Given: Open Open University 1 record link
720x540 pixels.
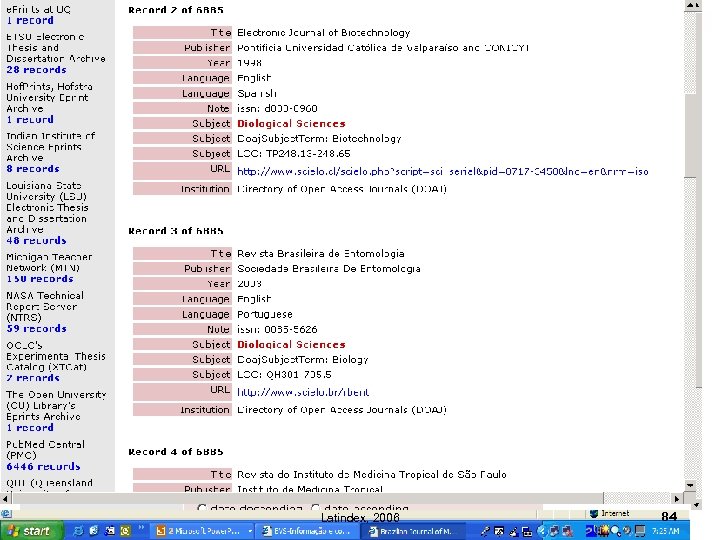Looking at the screenshot, I should coord(30,428).
